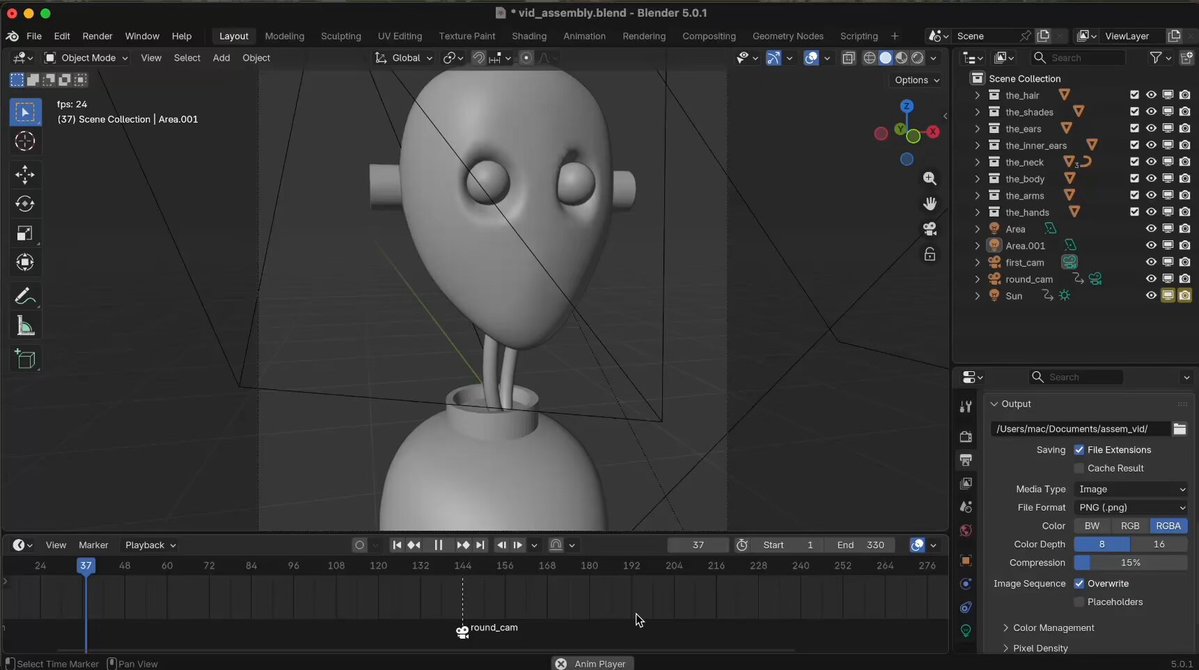This screenshot has width=1199, height=670.
Task: Switch to the Animation workspace tab
Action: click(x=584, y=36)
